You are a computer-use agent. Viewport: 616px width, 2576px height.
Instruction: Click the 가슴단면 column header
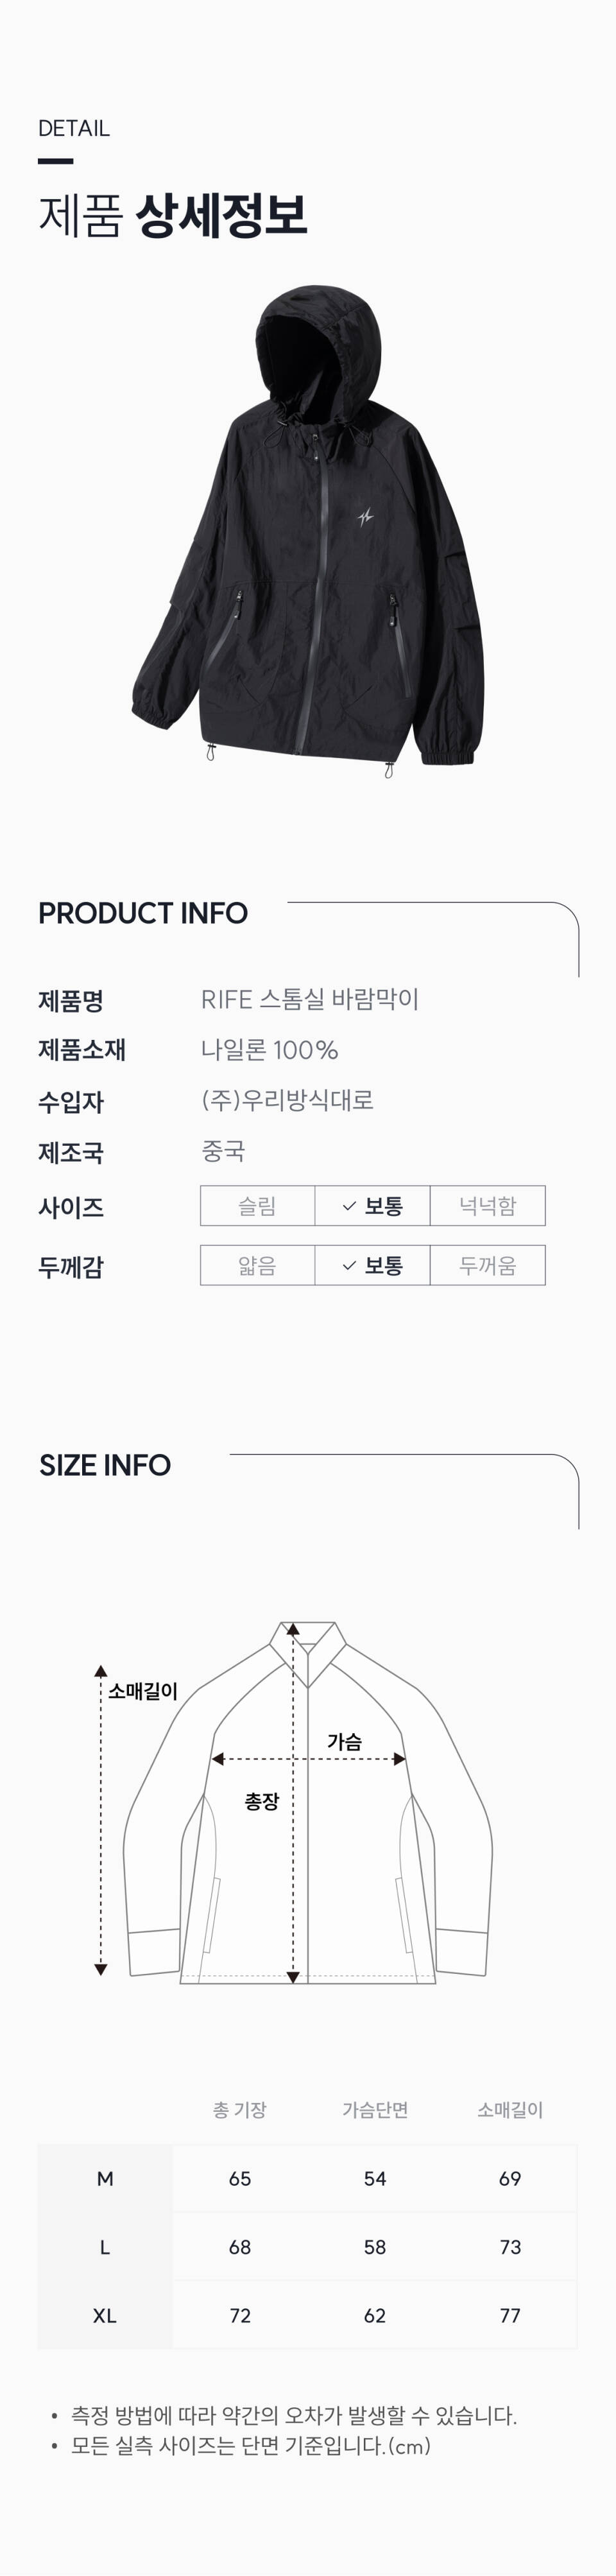pos(375,2110)
